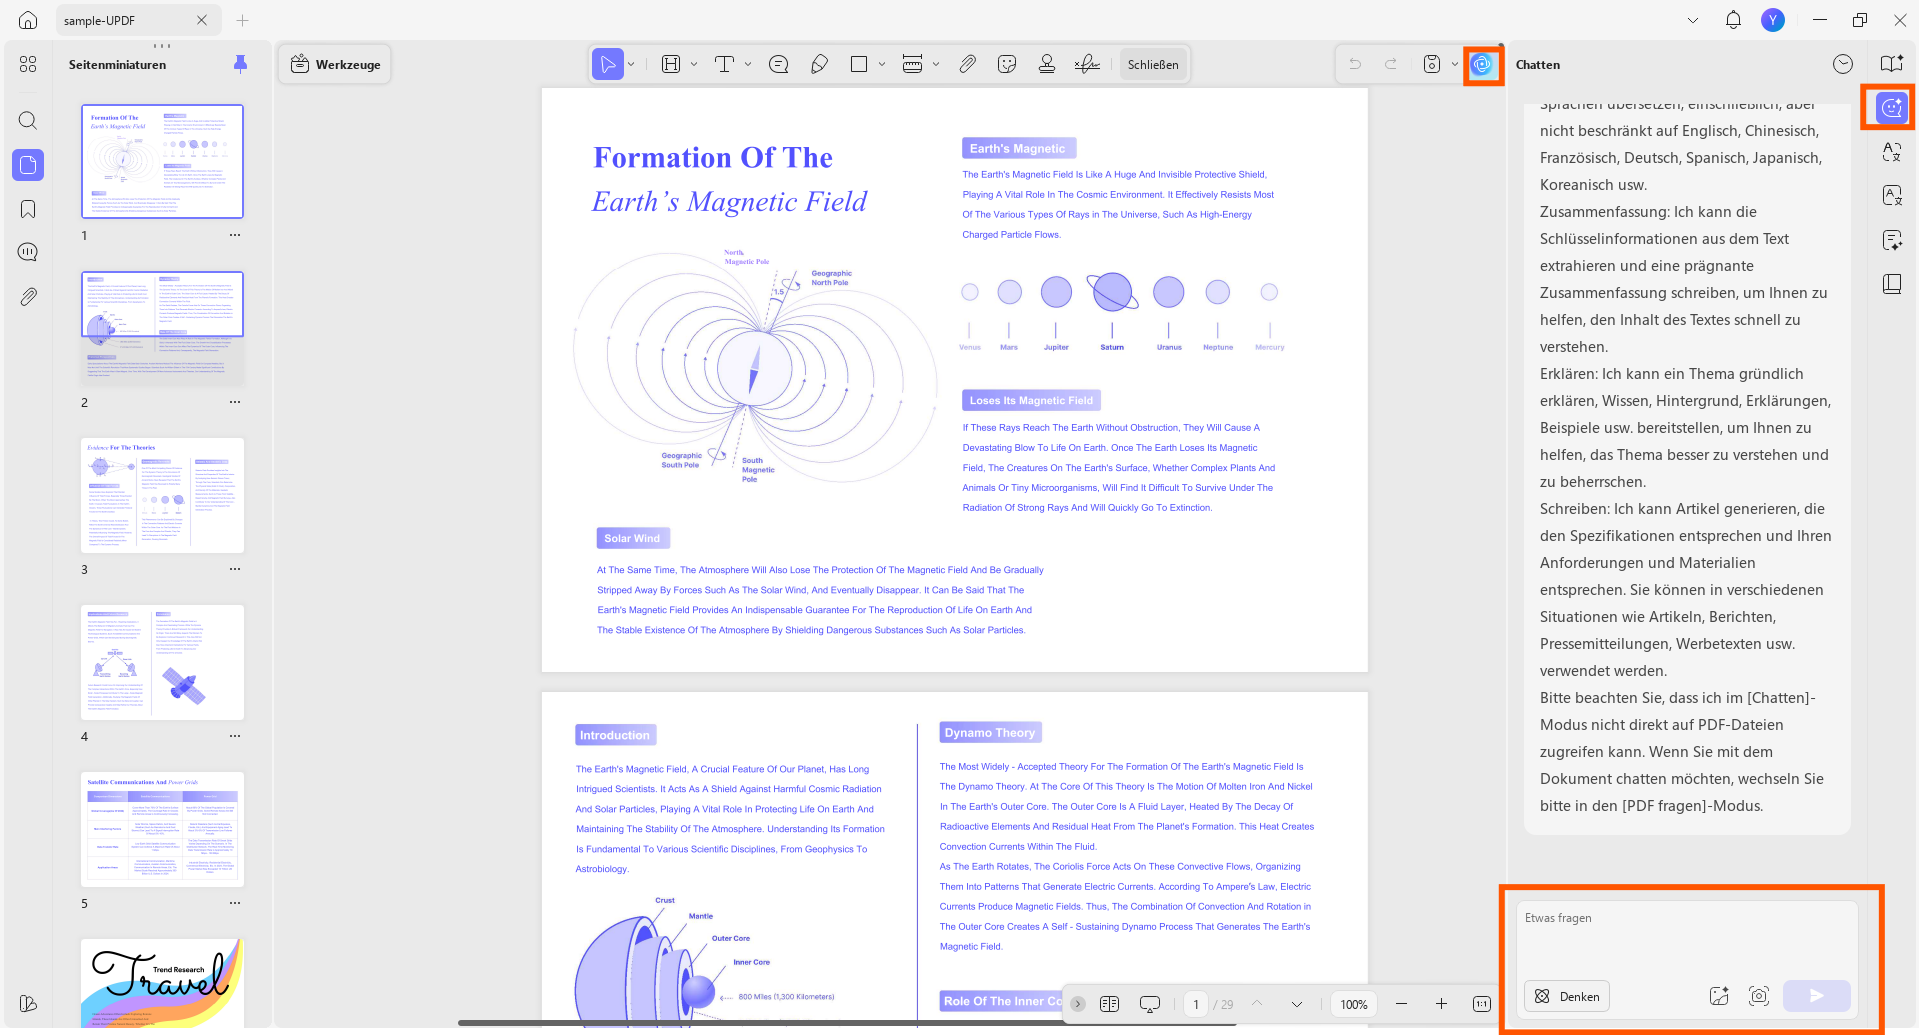
Task: Open the Werkzeuge tools menu
Action: 336,64
